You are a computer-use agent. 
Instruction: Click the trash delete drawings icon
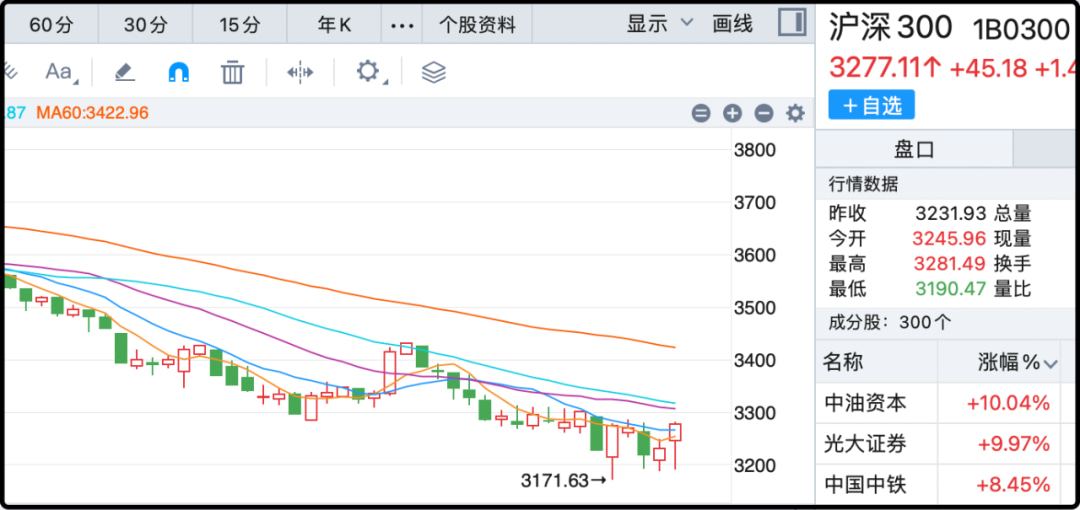[x=233, y=72]
